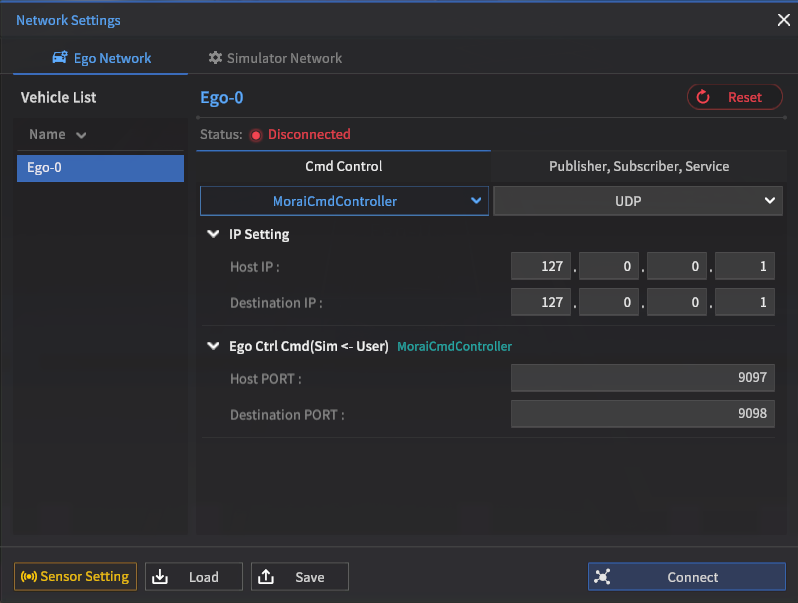
Task: Open Publisher, Subscriber, Service tab
Action: pos(639,166)
